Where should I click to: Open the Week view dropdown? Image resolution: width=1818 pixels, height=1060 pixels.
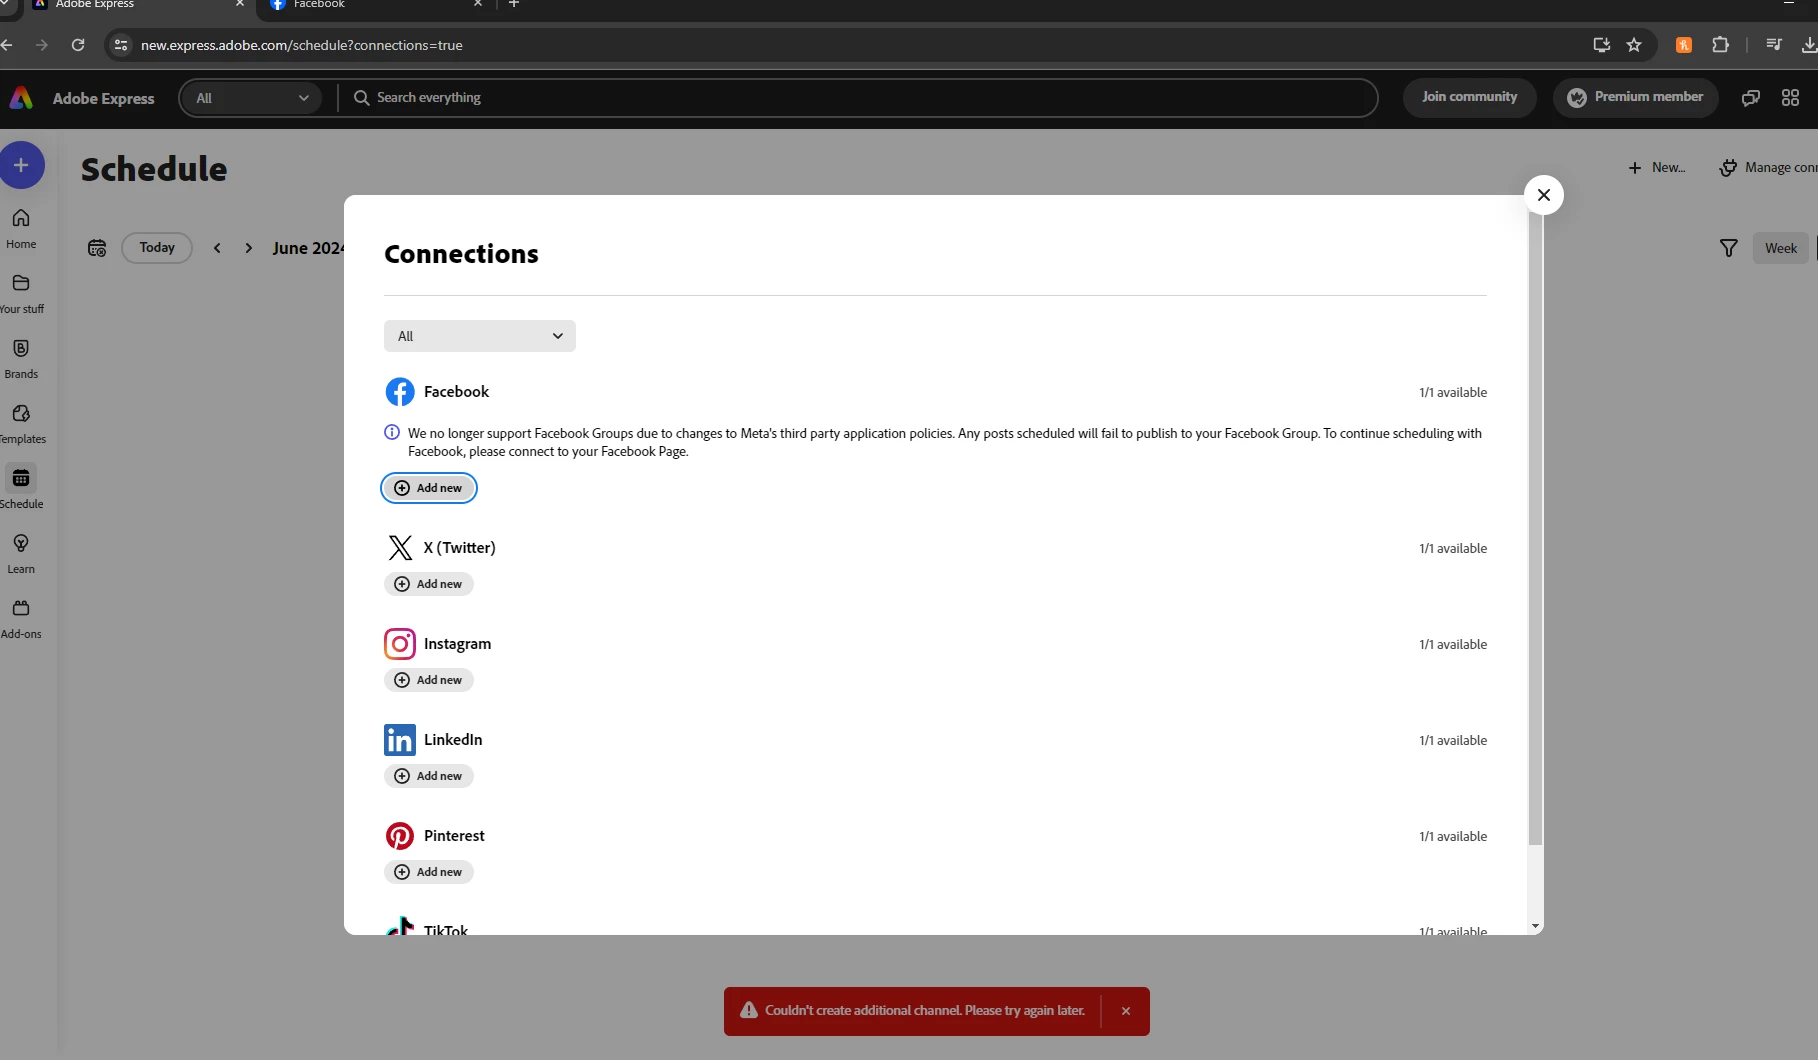[1781, 248]
